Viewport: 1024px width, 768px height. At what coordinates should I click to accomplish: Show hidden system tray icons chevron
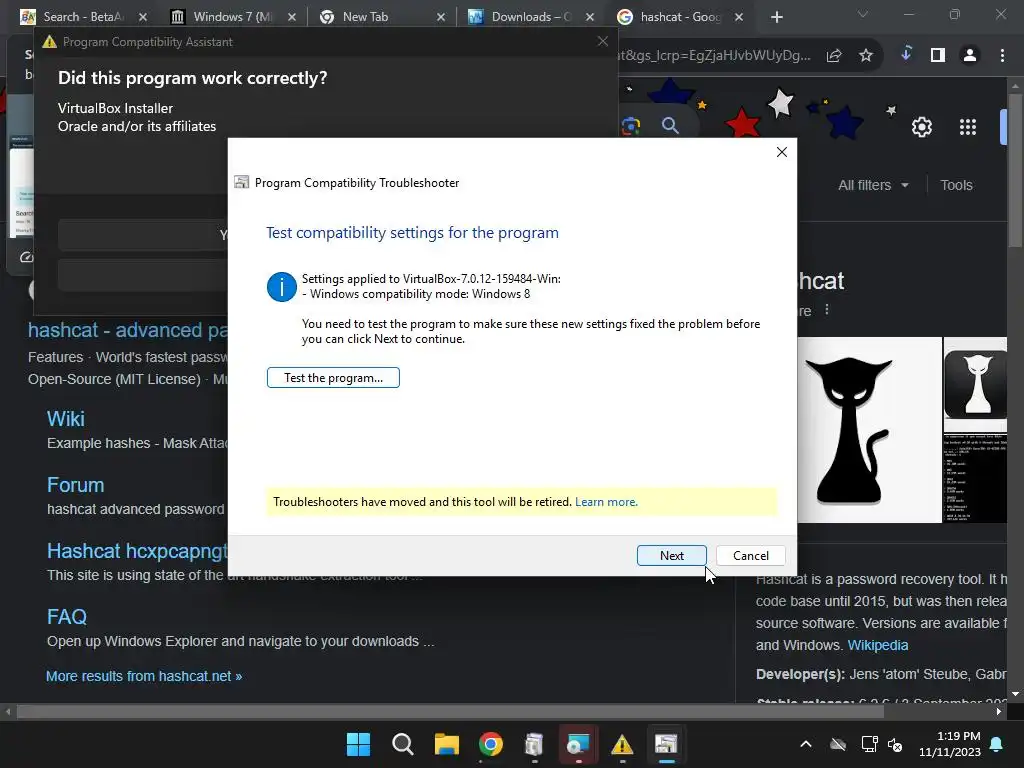click(x=806, y=744)
